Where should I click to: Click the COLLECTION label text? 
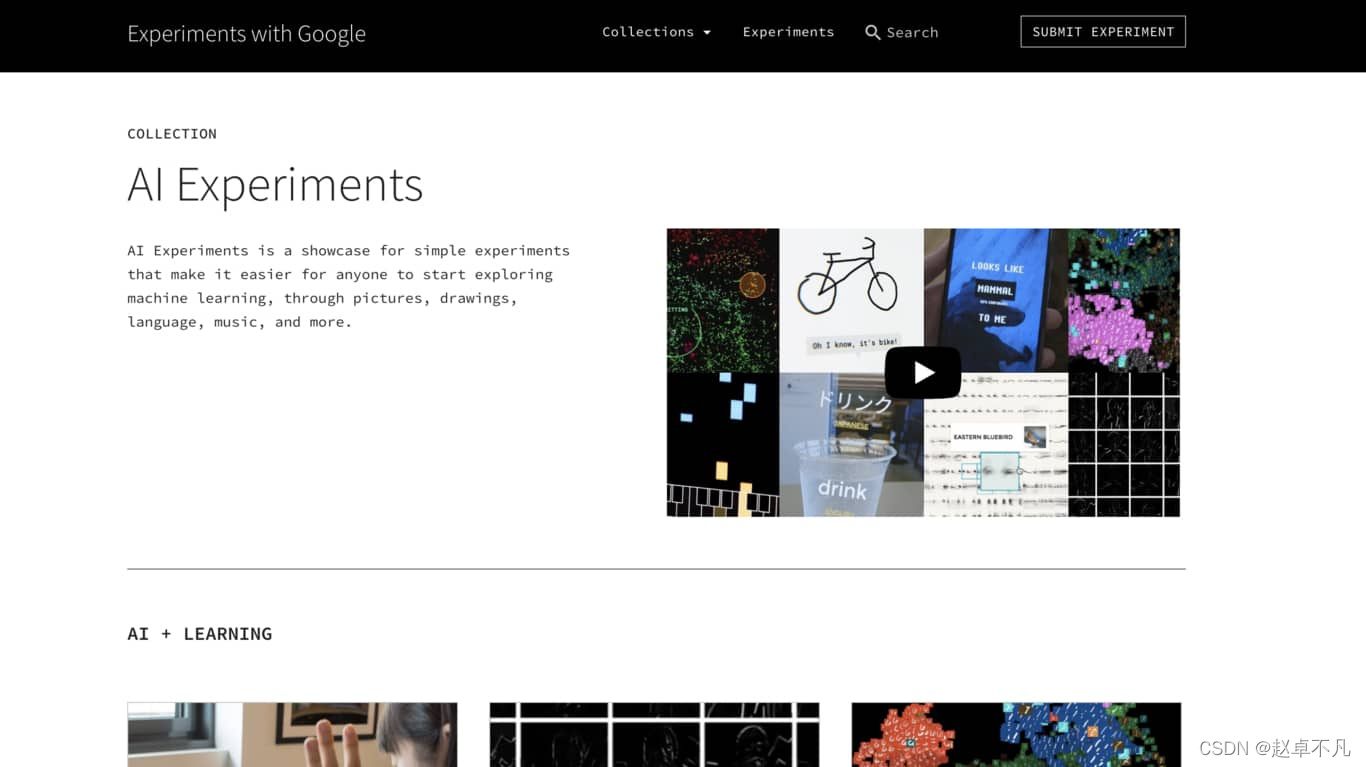click(172, 134)
